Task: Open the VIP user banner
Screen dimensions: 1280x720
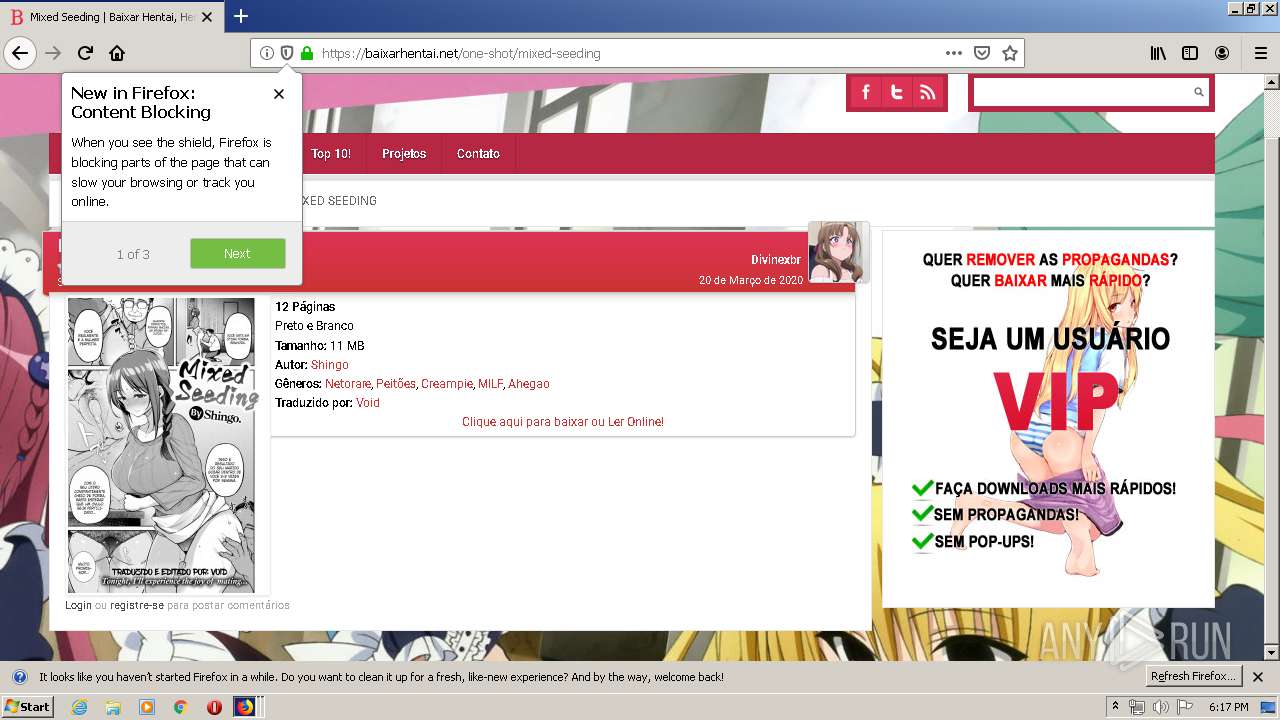Action: click(1048, 419)
